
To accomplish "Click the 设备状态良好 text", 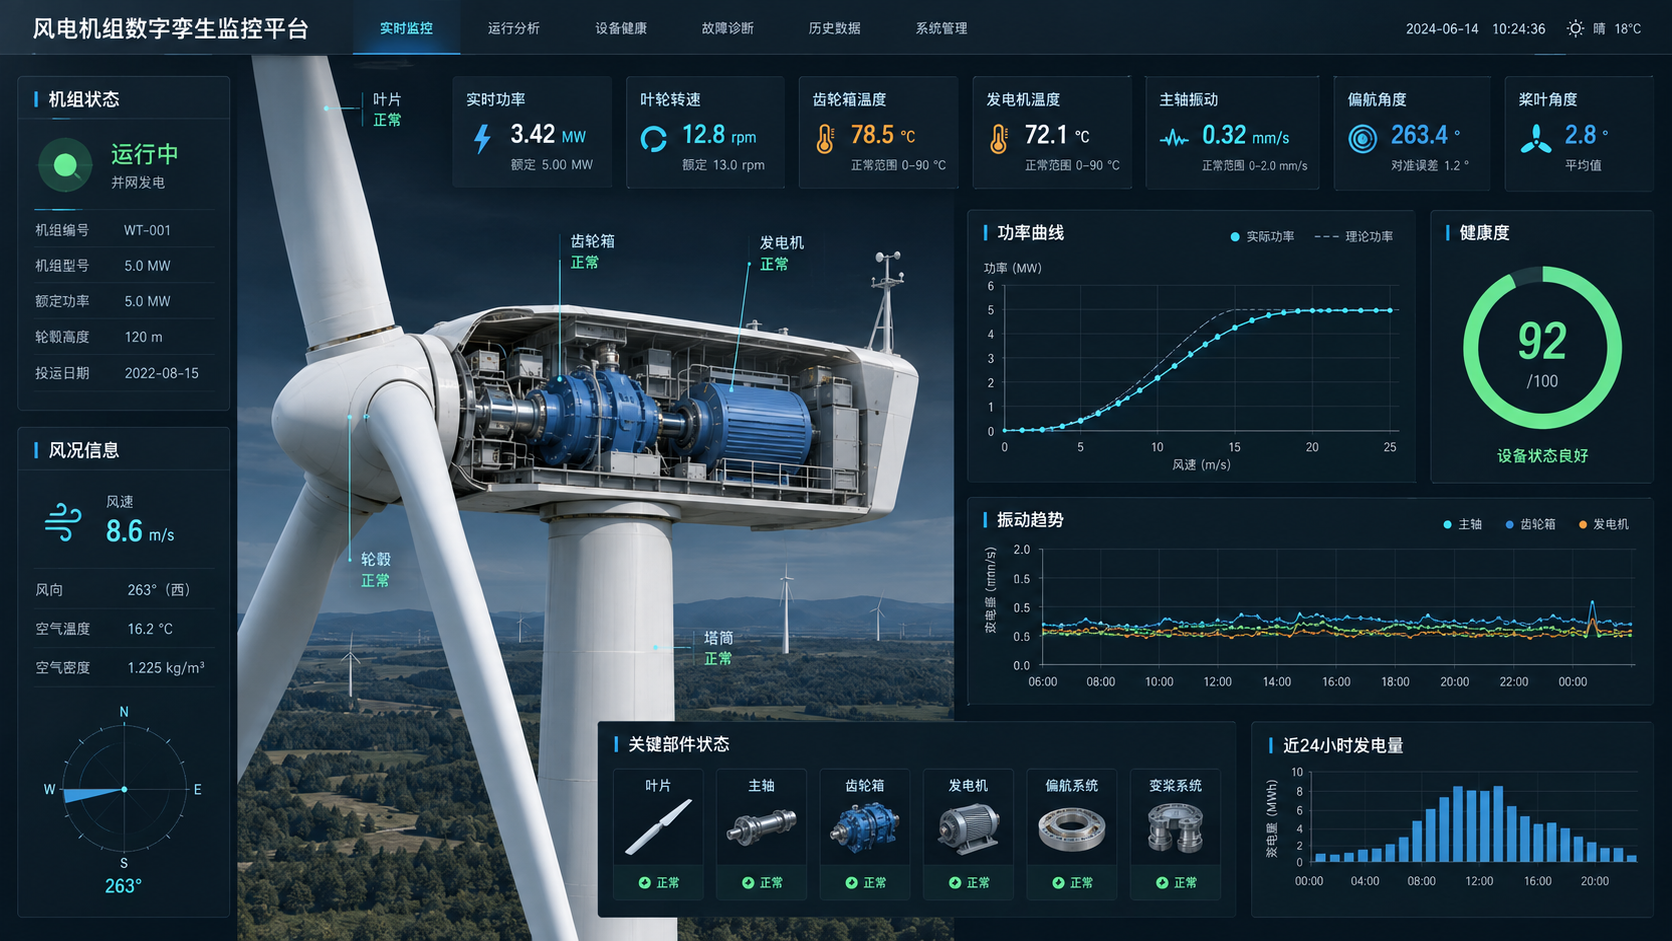I will point(1542,456).
